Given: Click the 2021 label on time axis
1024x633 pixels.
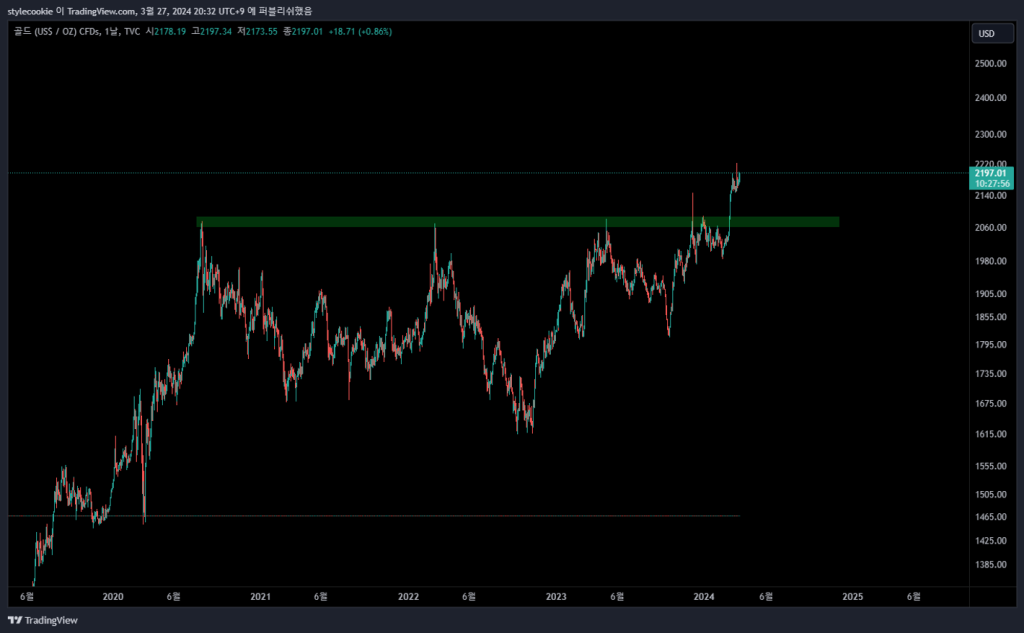Looking at the screenshot, I should click(261, 596).
